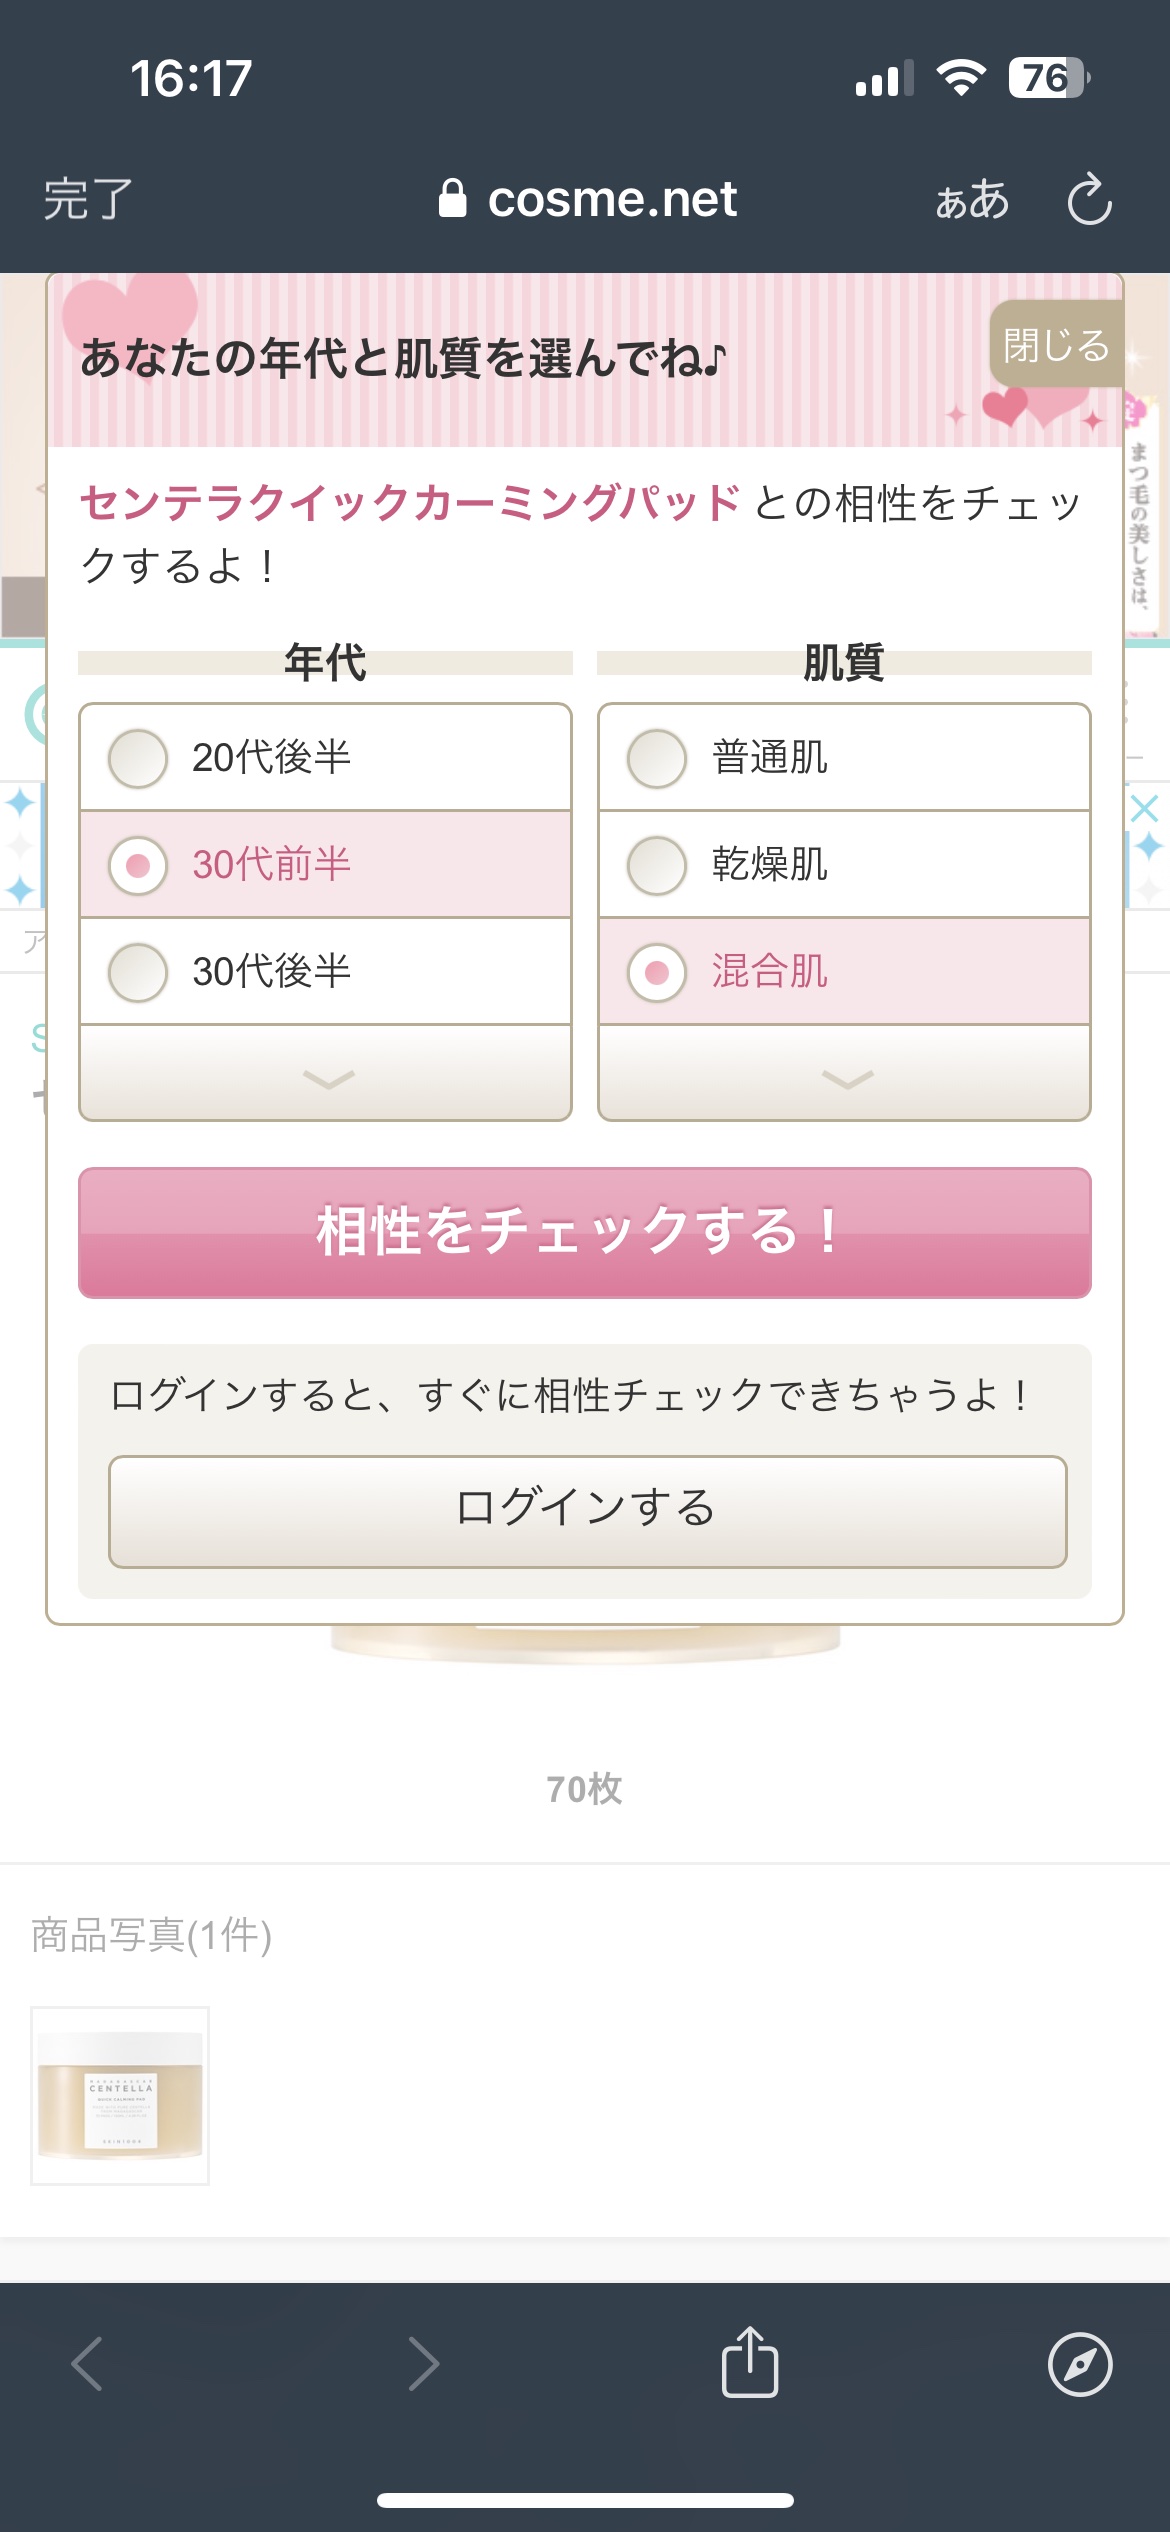Screen dimensions: 1170x2532
Task: Select 乾燥肌 skin type
Action: pyautogui.click(x=844, y=864)
